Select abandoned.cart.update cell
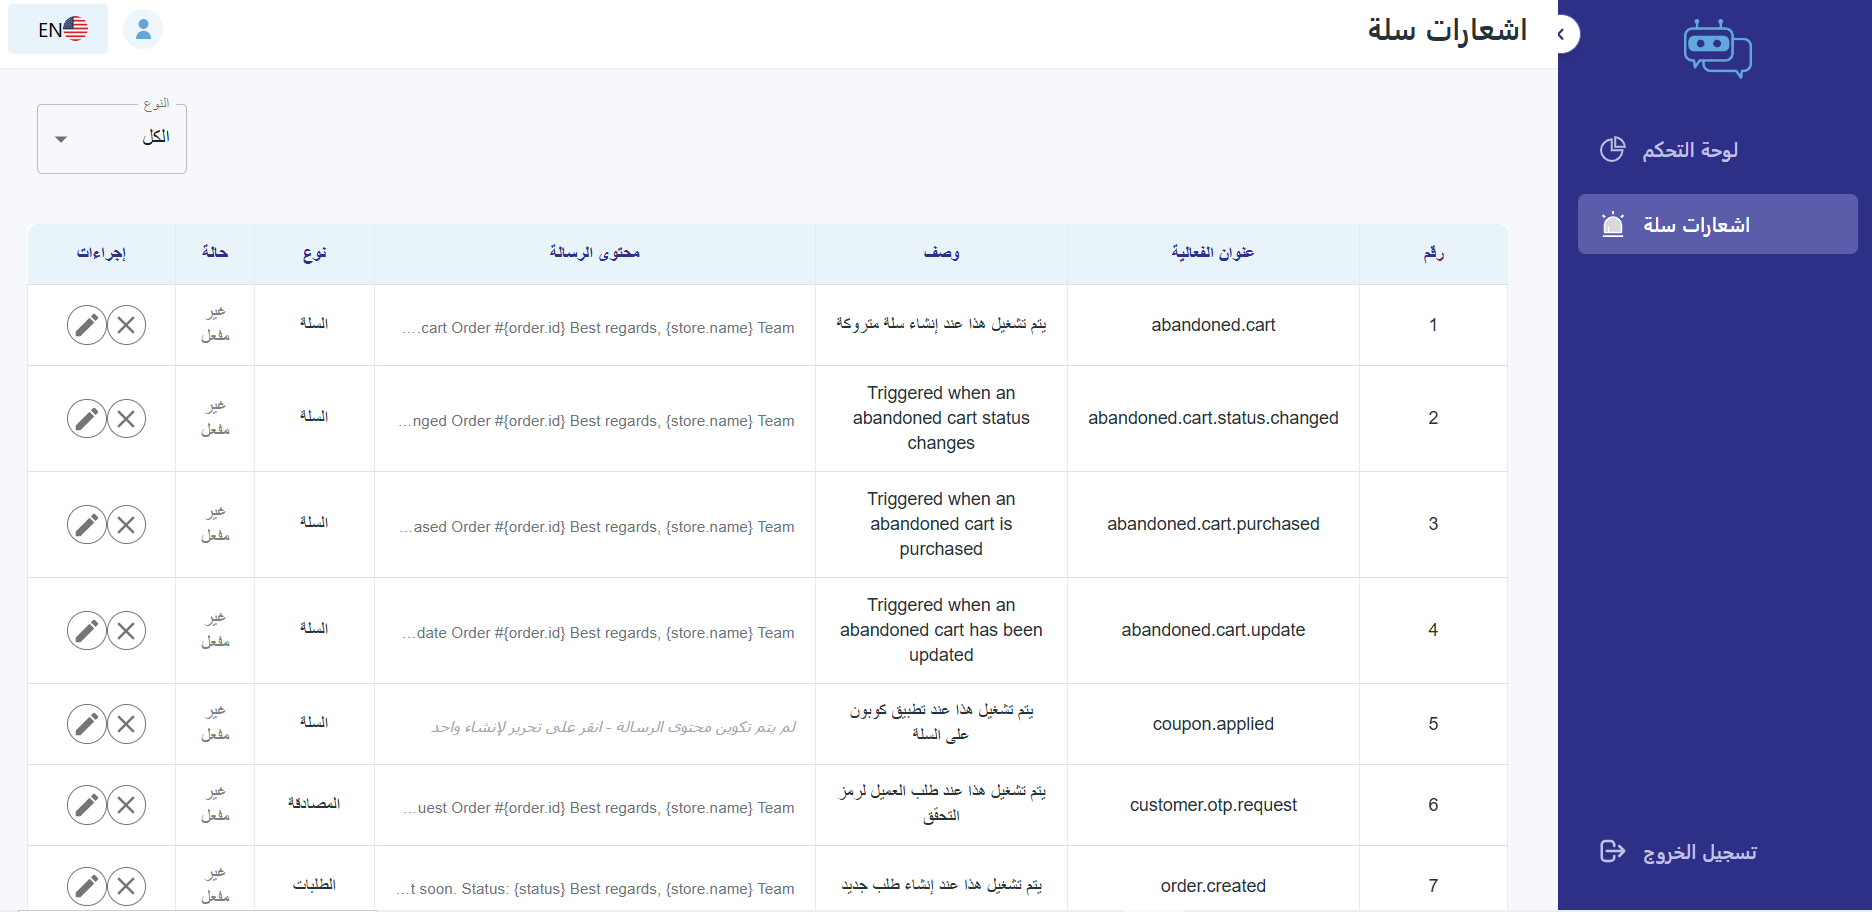 (x=1213, y=630)
